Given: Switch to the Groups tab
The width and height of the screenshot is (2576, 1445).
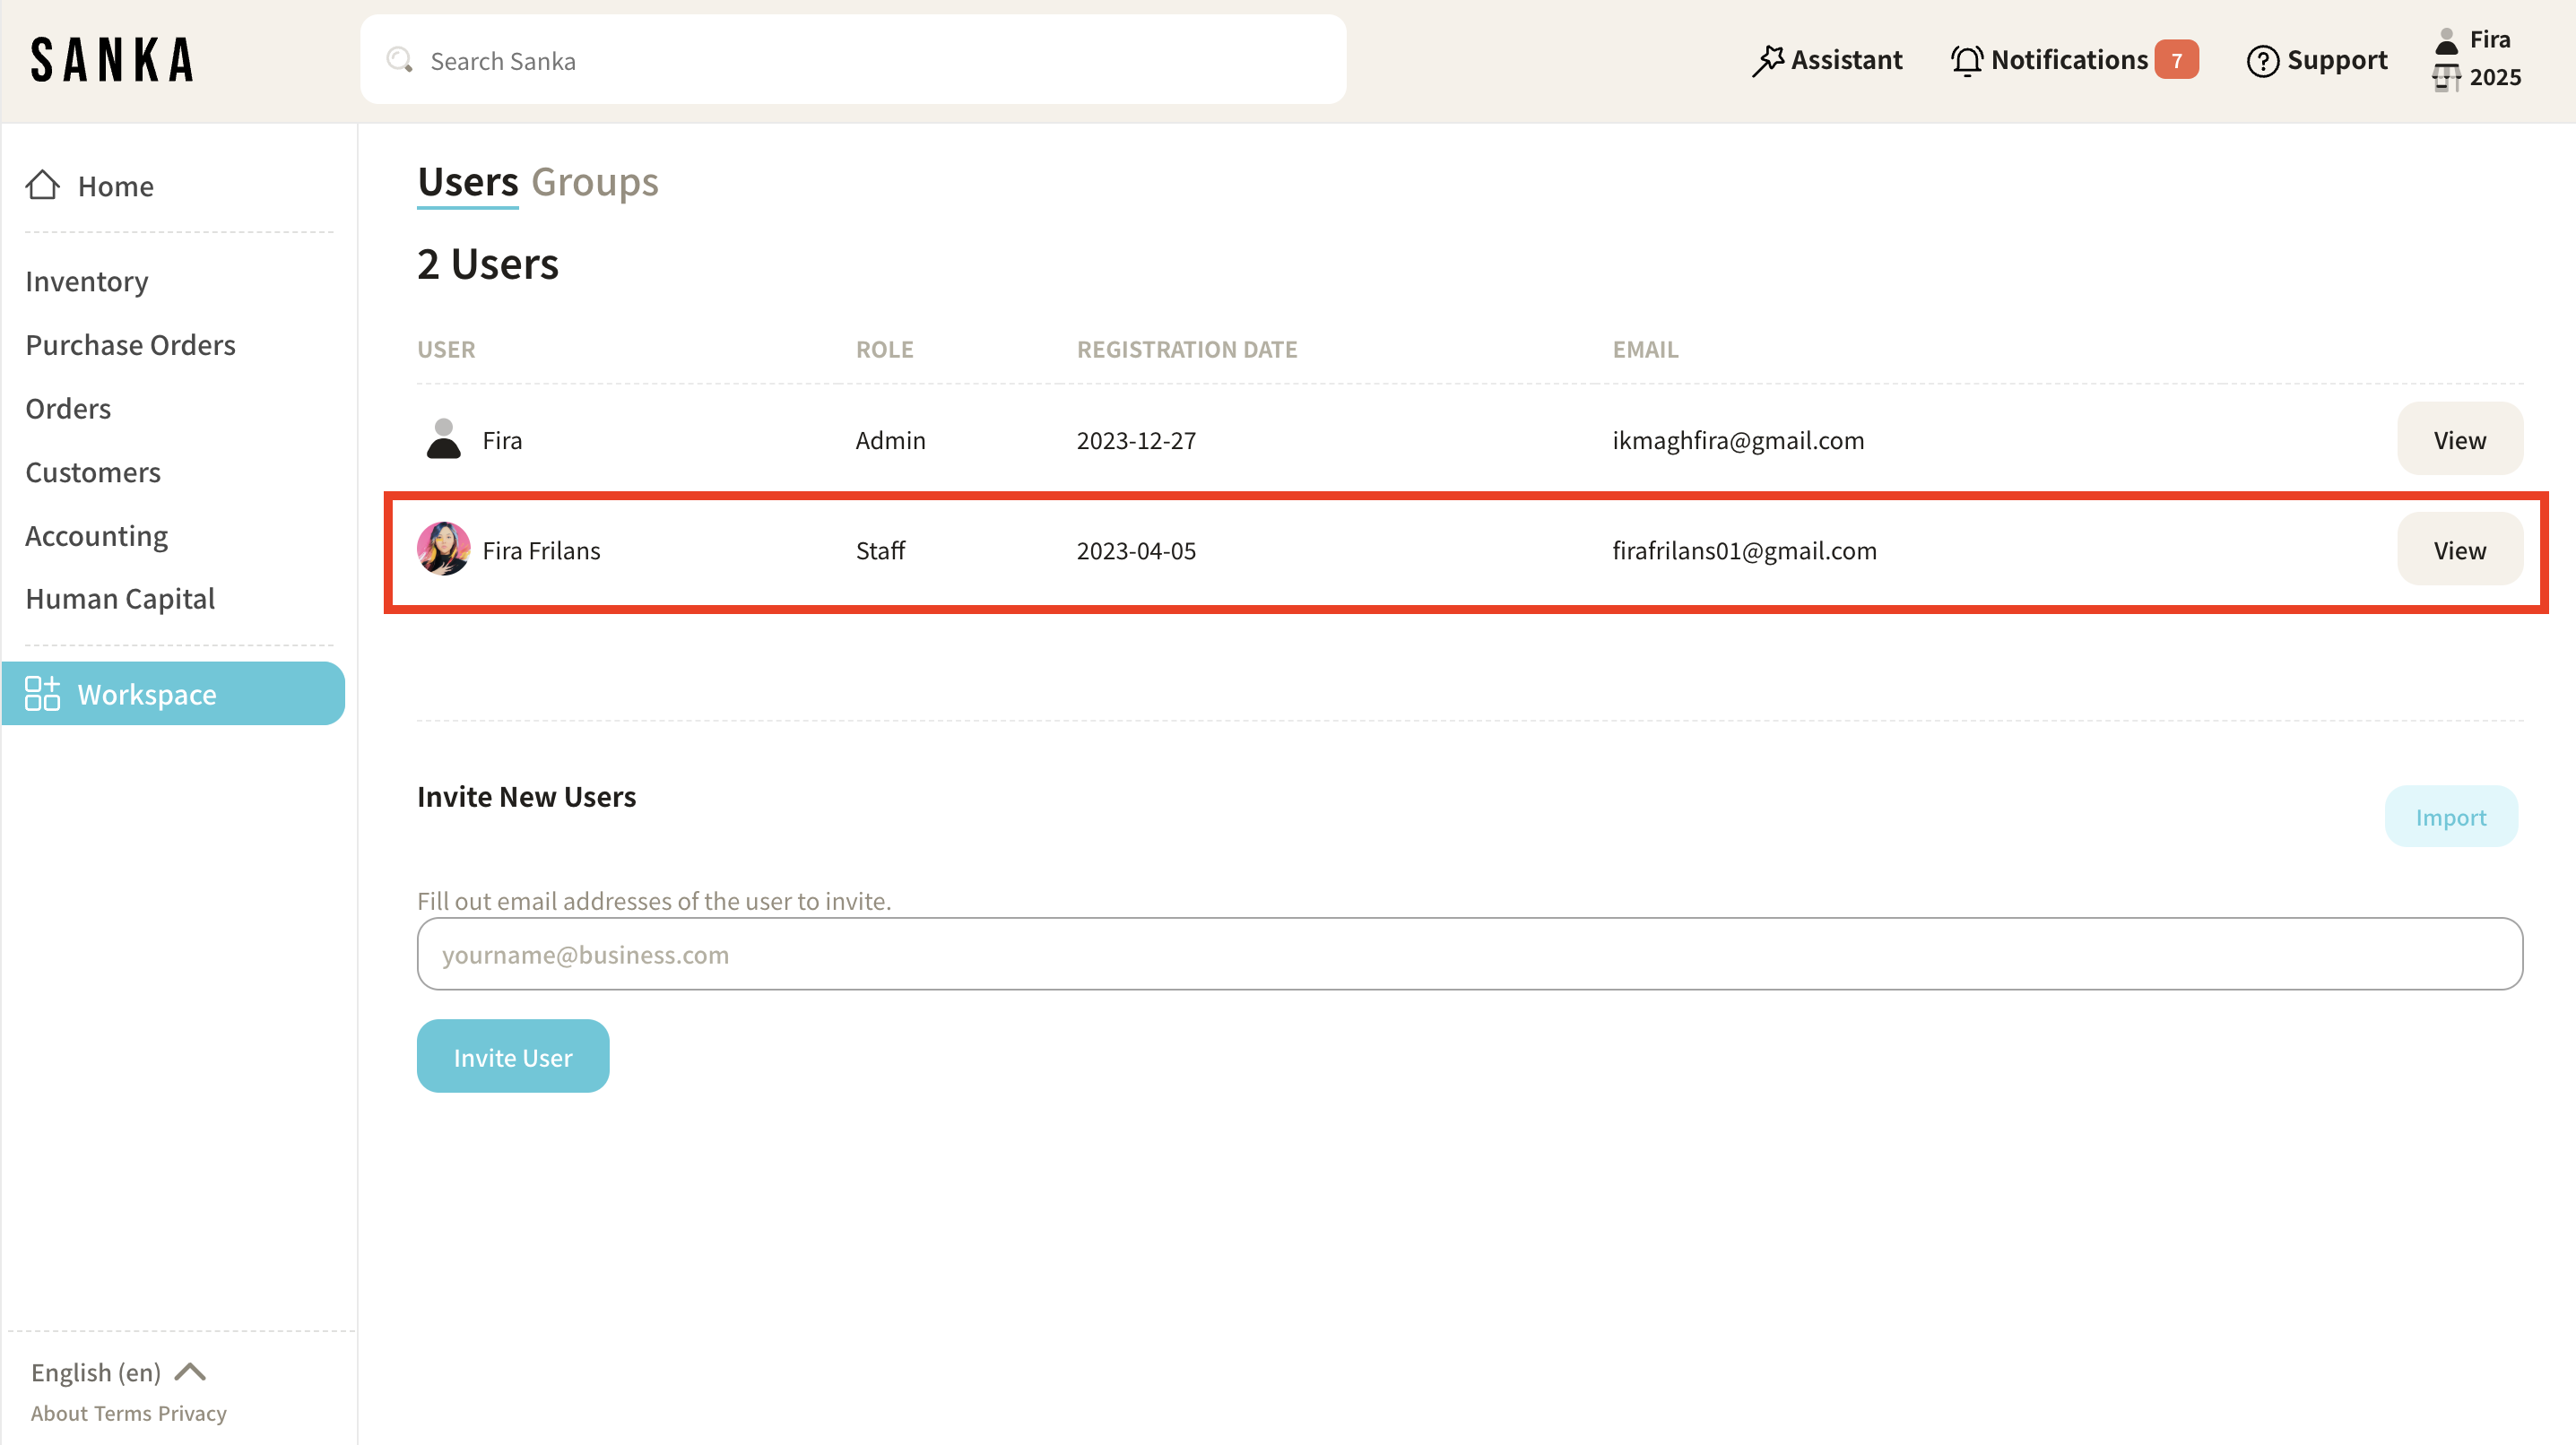Looking at the screenshot, I should coord(594,182).
